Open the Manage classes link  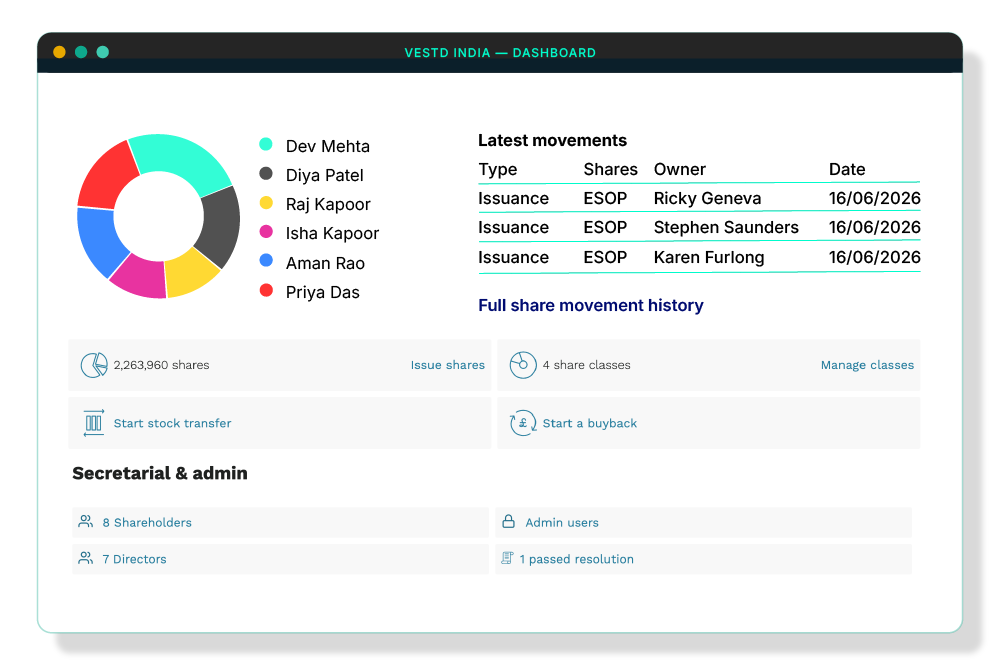click(x=867, y=365)
